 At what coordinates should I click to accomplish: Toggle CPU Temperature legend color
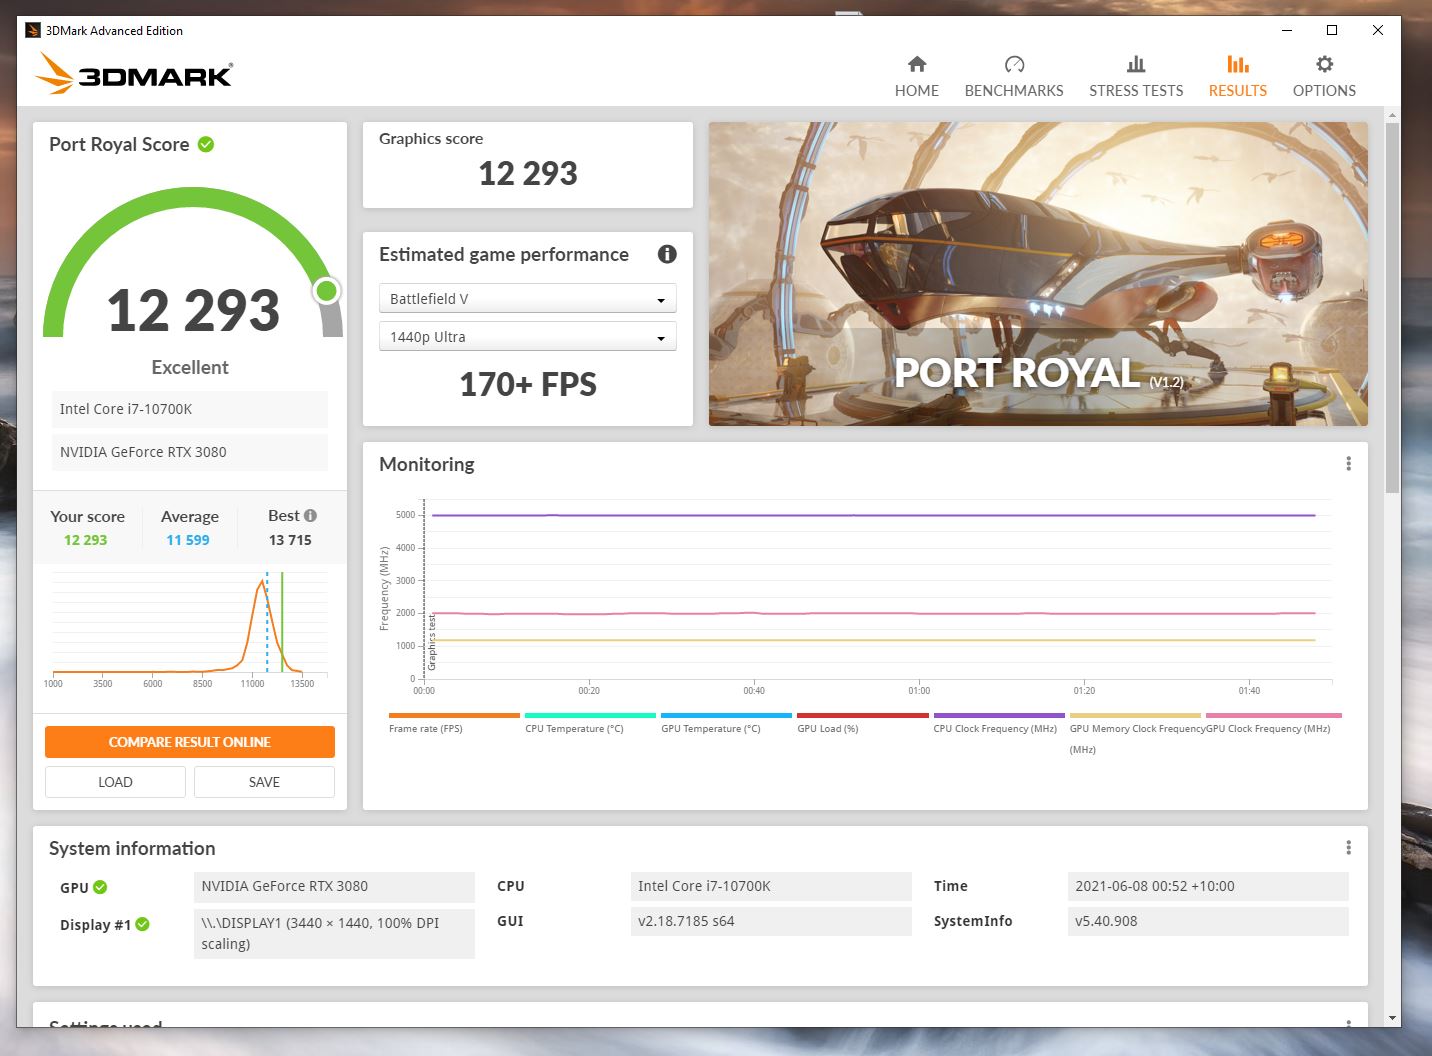coord(590,715)
